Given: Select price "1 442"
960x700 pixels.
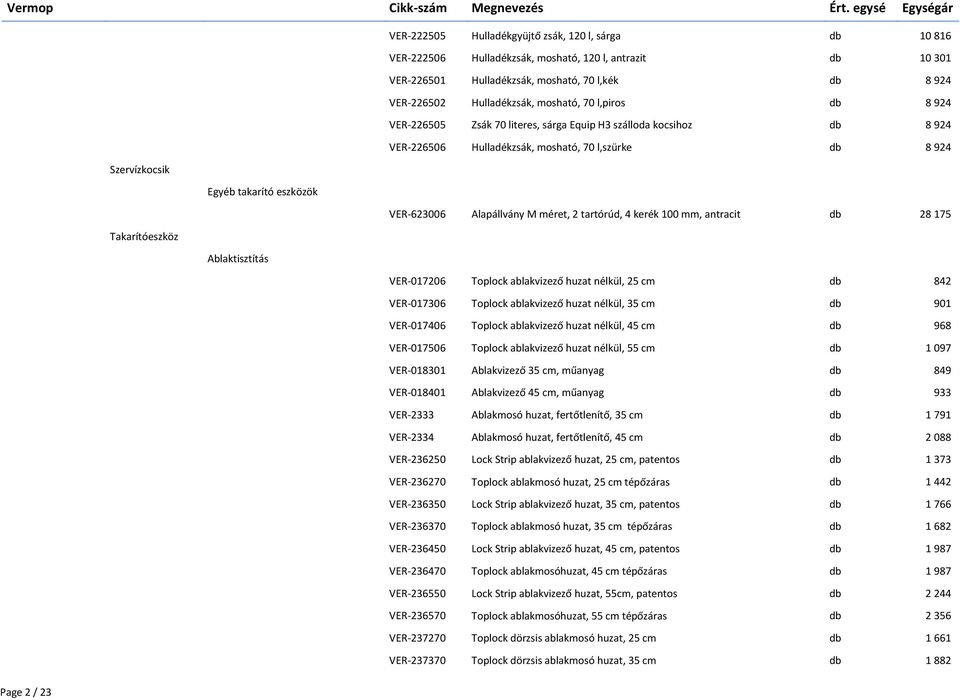Looking at the screenshot, I should (x=938, y=482).
